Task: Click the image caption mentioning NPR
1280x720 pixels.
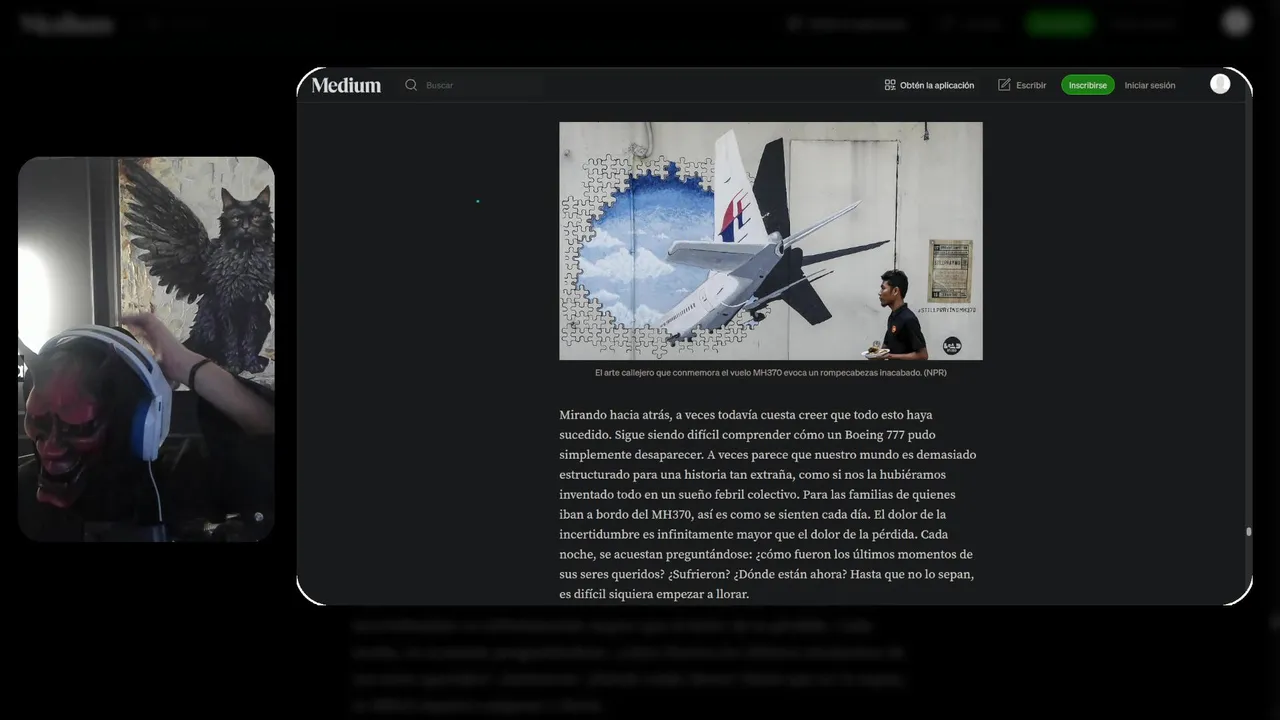Action: coord(771,372)
